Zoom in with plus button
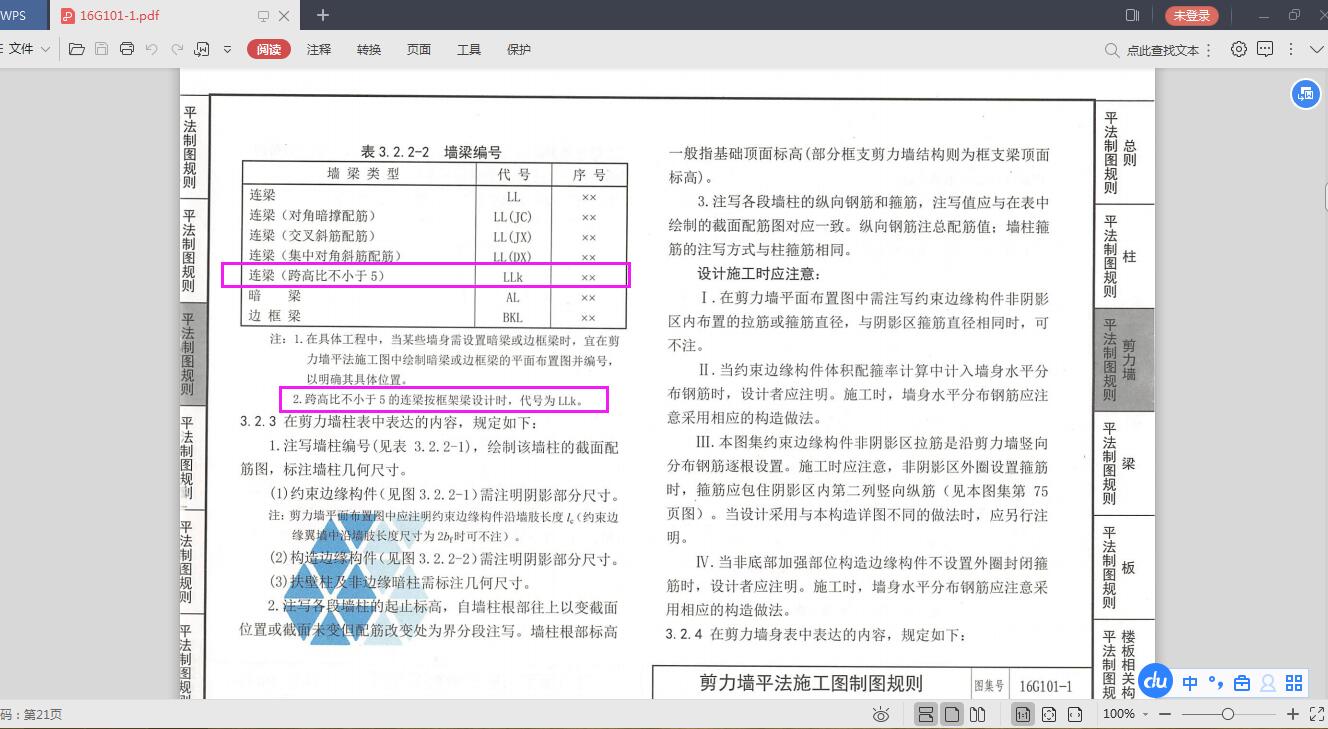 1292,714
